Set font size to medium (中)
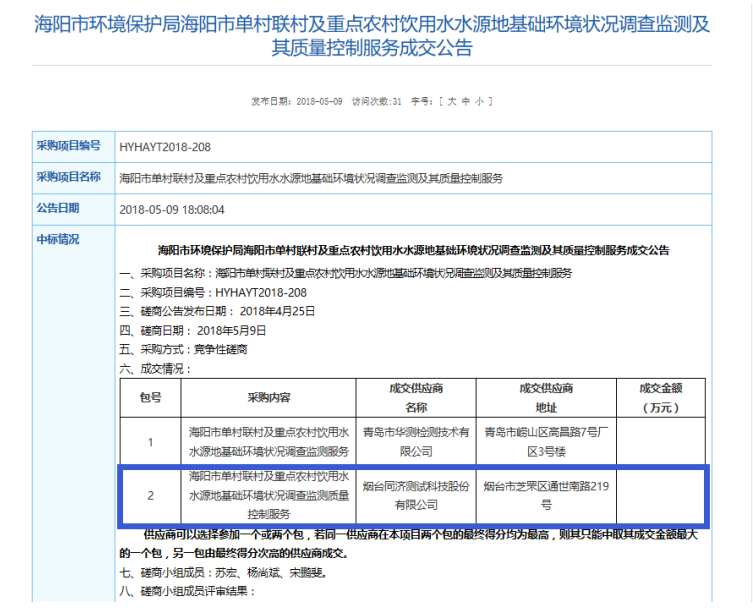The image size is (753, 612). (x=465, y=101)
